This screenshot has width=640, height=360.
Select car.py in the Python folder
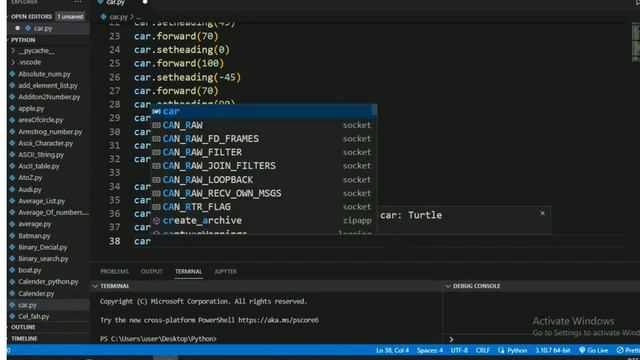tap(27, 305)
